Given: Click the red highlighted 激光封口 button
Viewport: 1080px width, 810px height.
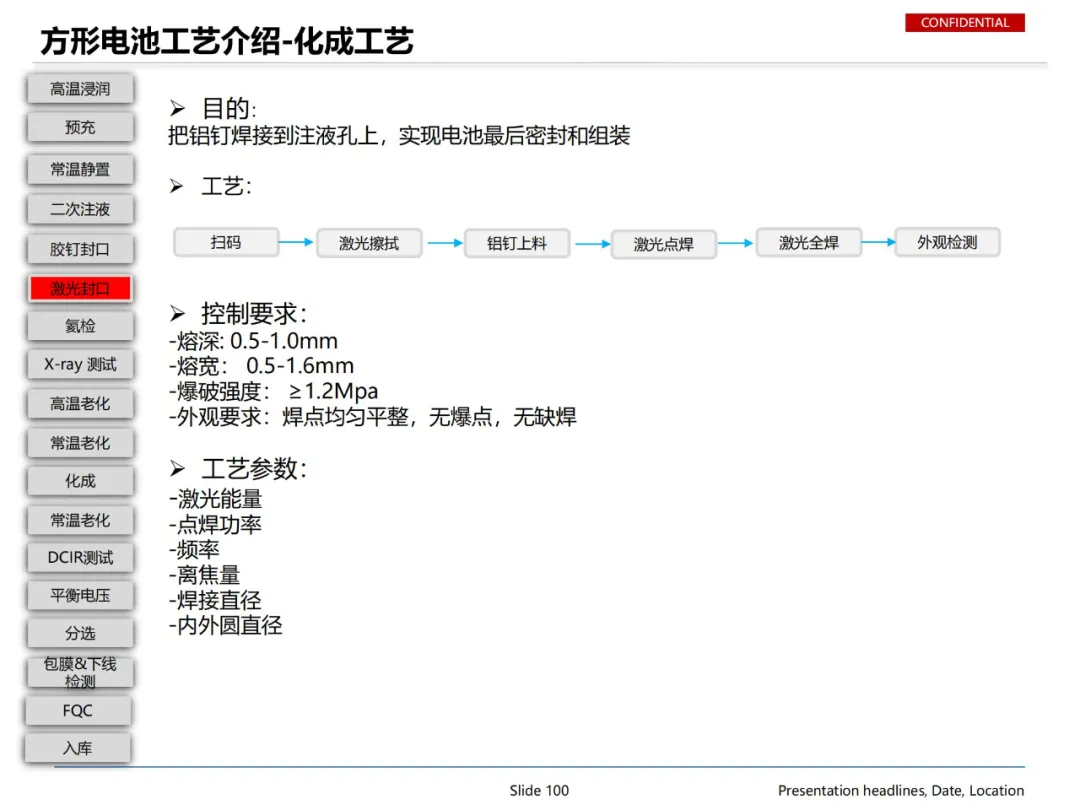Looking at the screenshot, I should [80, 289].
